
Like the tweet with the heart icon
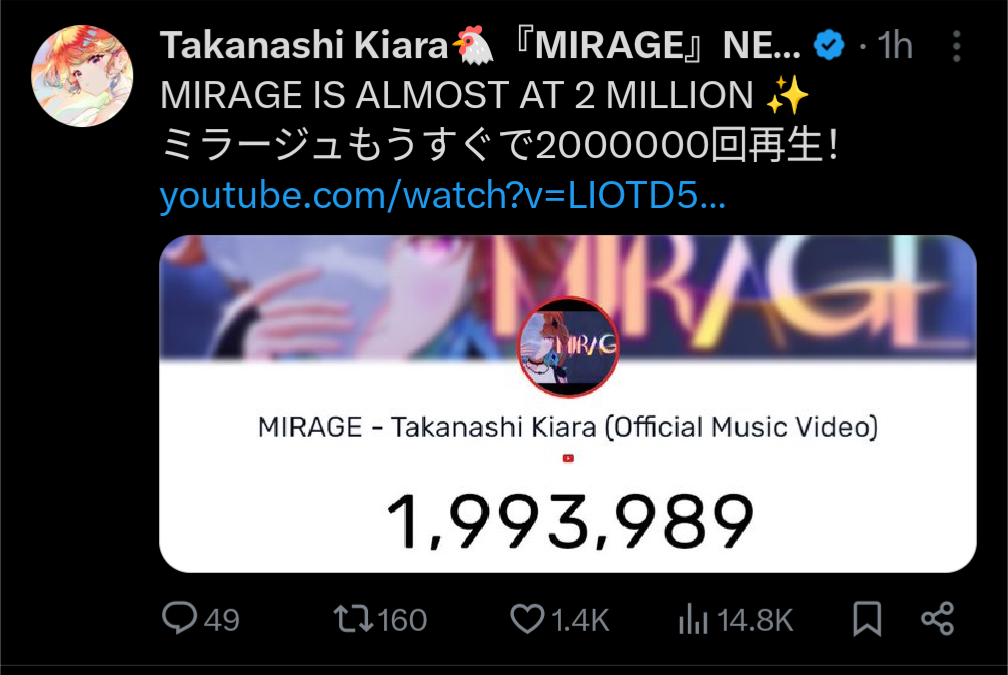point(527,619)
